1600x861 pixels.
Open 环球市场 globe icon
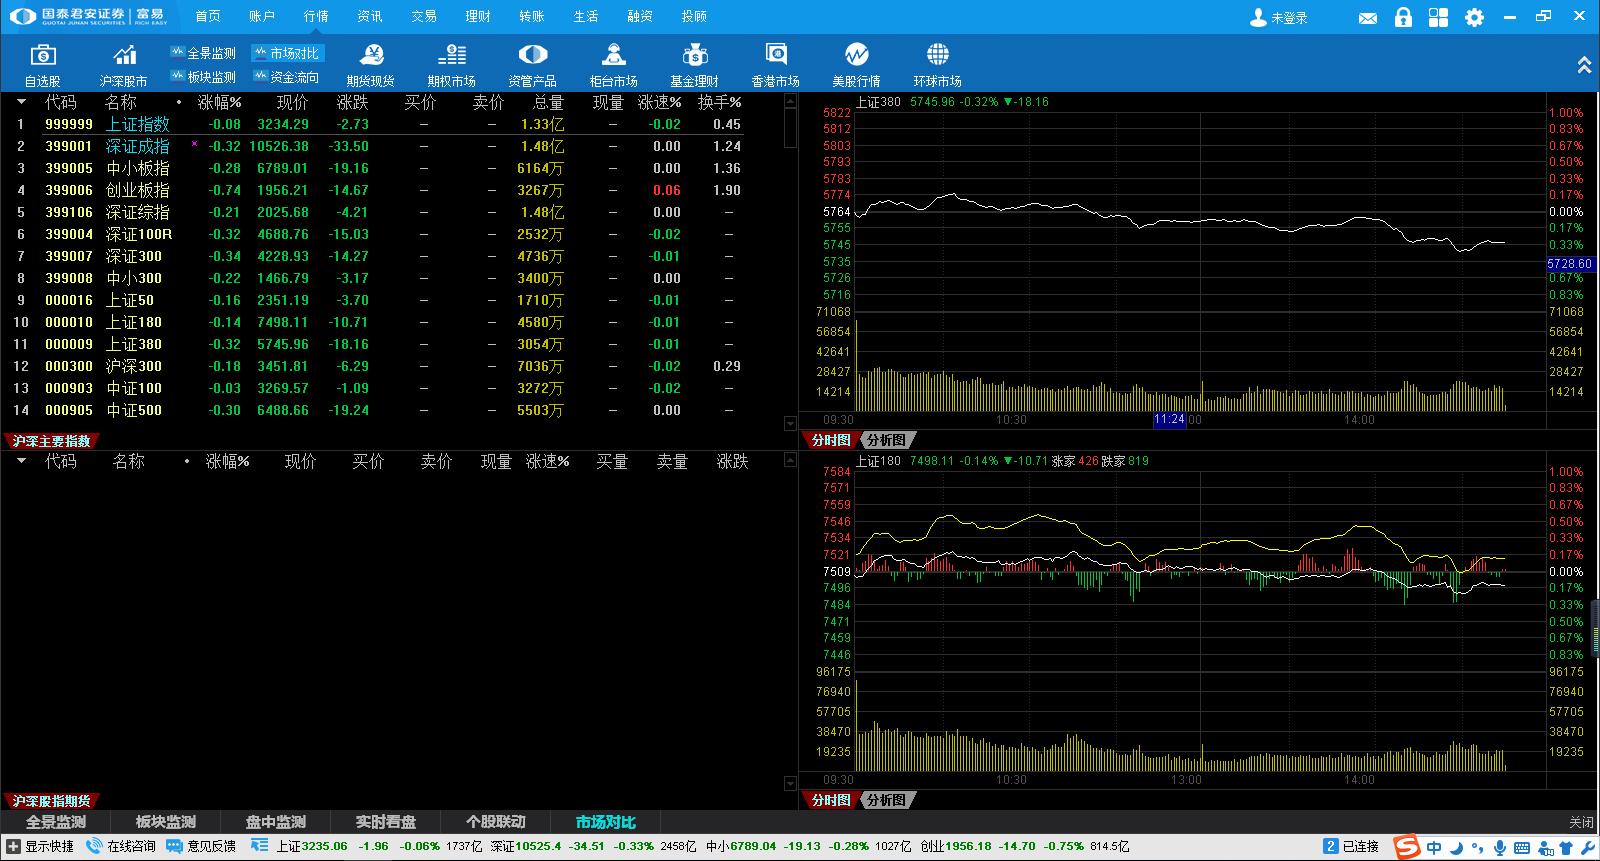click(937, 56)
